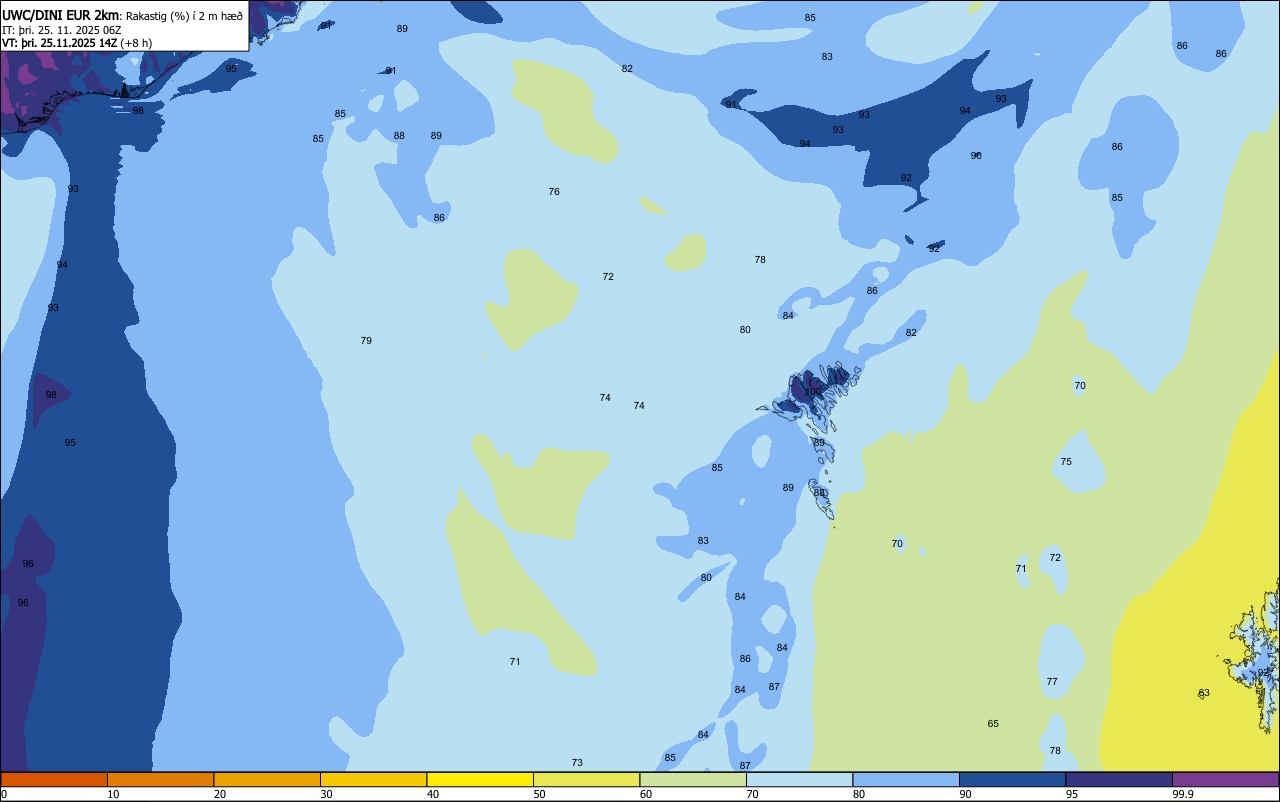The image size is (1280, 802).
Task: Click the '40' legend tick label
Action: pyautogui.click(x=433, y=794)
